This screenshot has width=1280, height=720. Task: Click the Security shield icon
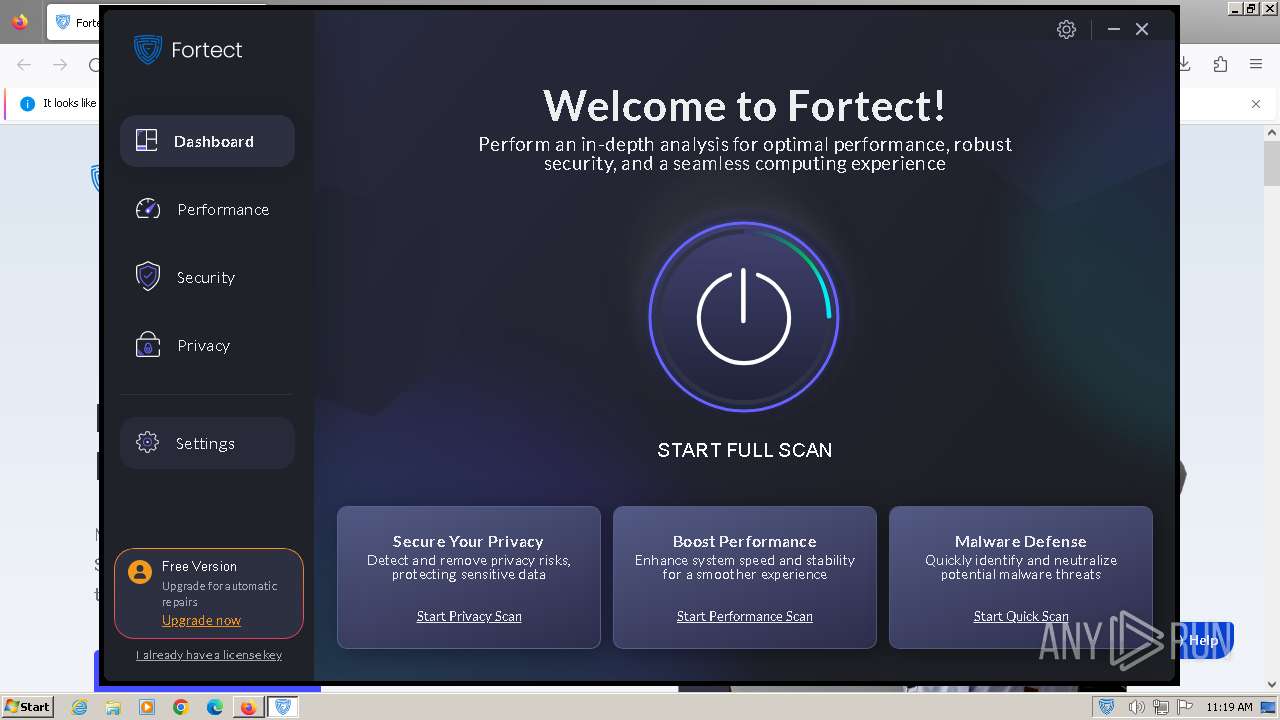point(147,277)
